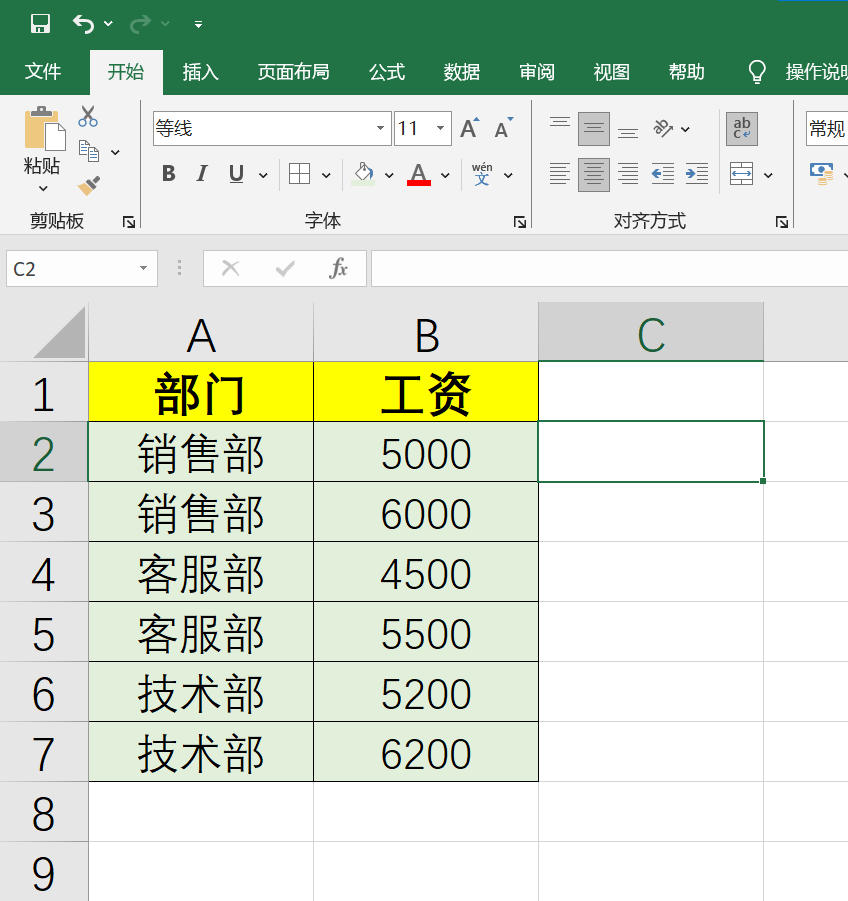This screenshot has width=848, height=901.
Task: Toggle italic formatting
Action: point(202,174)
